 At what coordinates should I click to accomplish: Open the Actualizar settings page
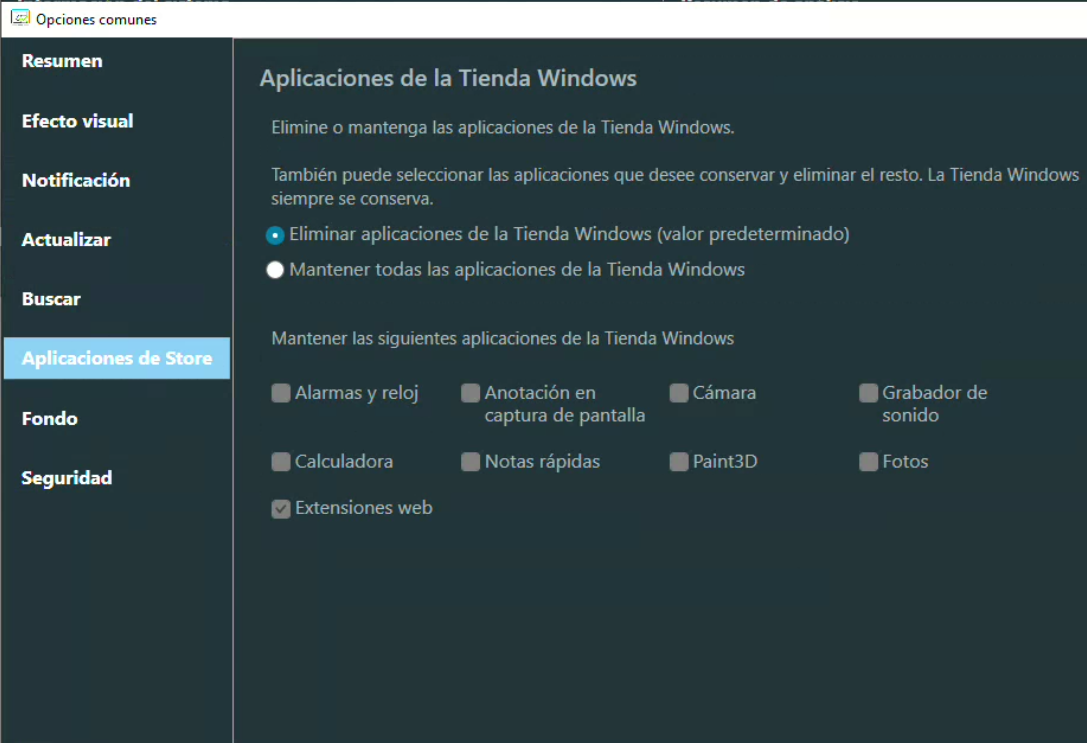click(66, 240)
